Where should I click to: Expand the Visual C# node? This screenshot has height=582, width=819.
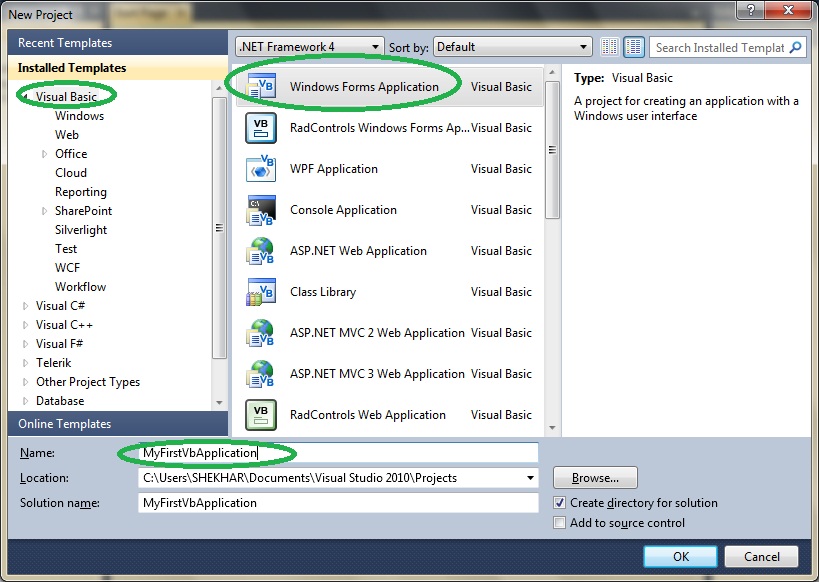25,306
